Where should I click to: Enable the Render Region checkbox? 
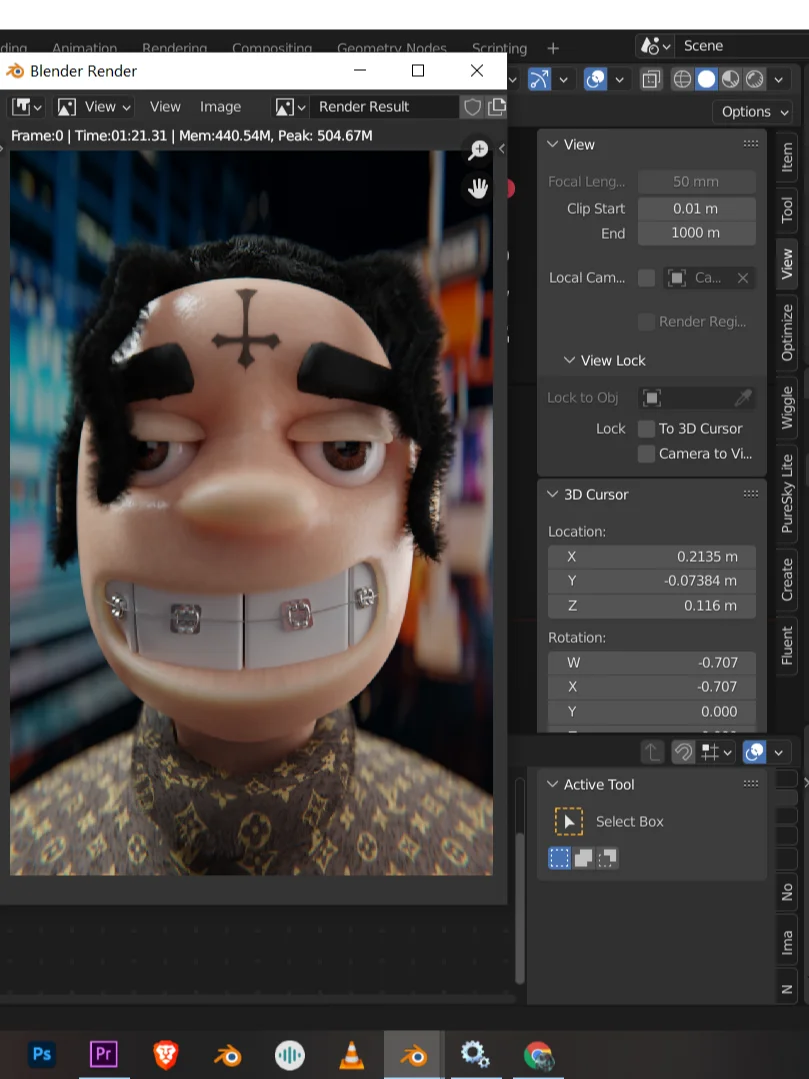[646, 321]
